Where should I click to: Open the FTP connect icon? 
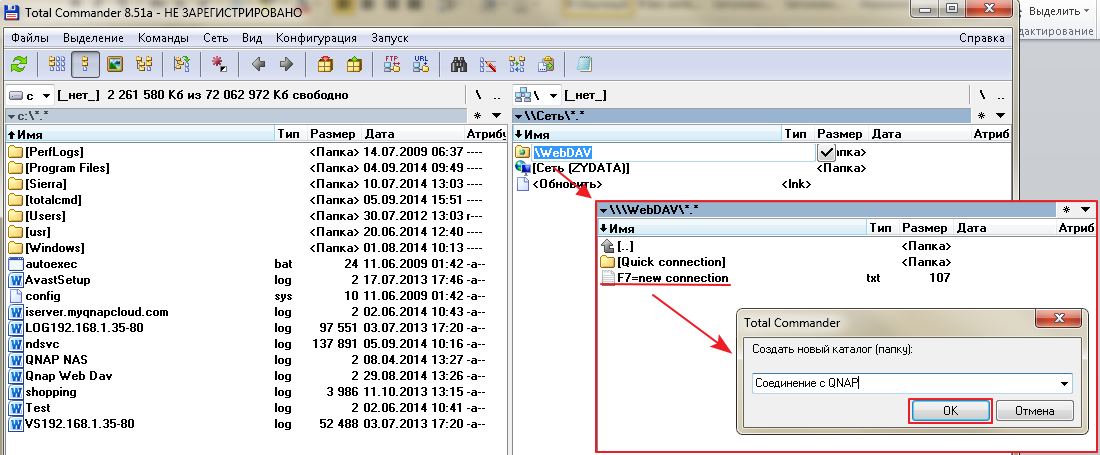(x=392, y=64)
